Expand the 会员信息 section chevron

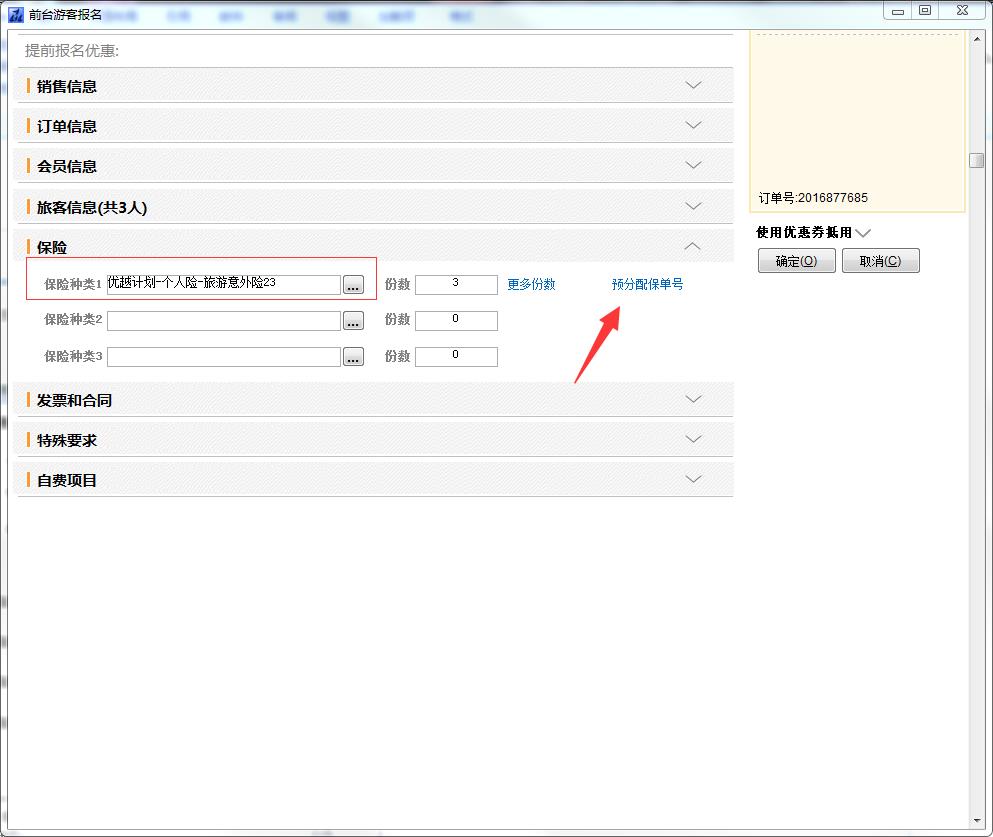click(x=693, y=165)
